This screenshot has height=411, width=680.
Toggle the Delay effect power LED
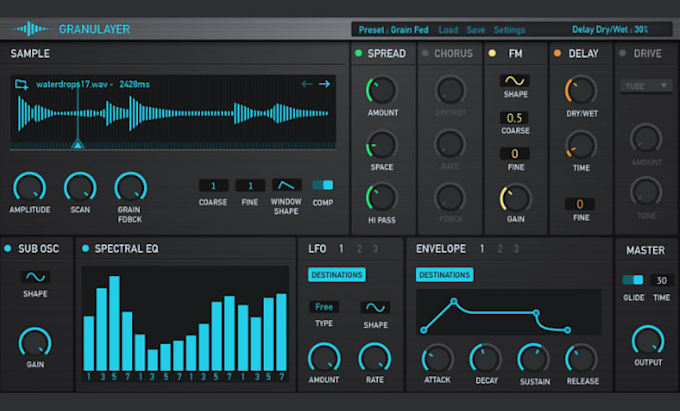click(x=557, y=53)
